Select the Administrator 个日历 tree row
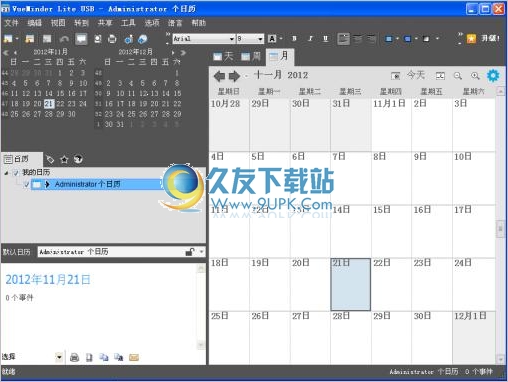 pyautogui.click(x=97, y=184)
